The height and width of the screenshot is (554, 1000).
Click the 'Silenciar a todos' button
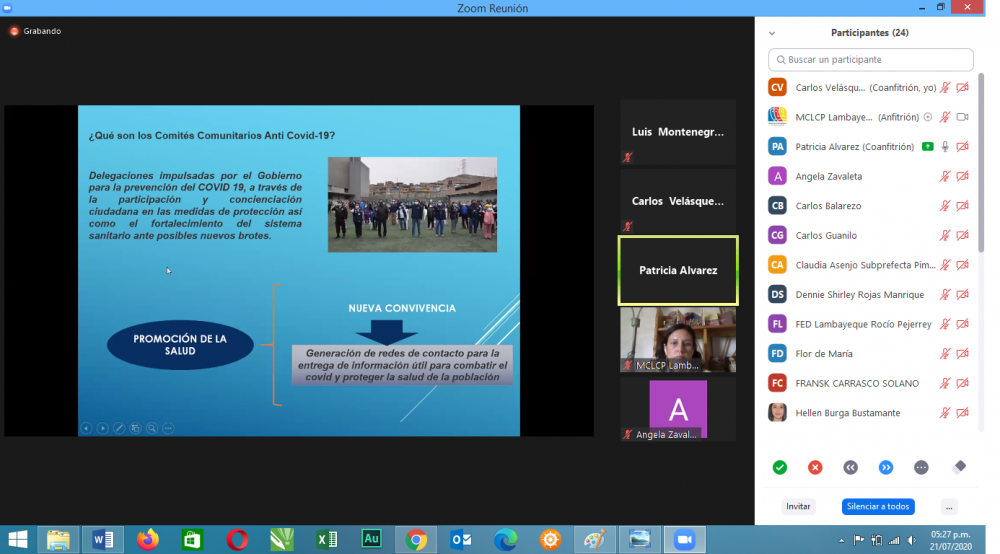[x=877, y=507]
